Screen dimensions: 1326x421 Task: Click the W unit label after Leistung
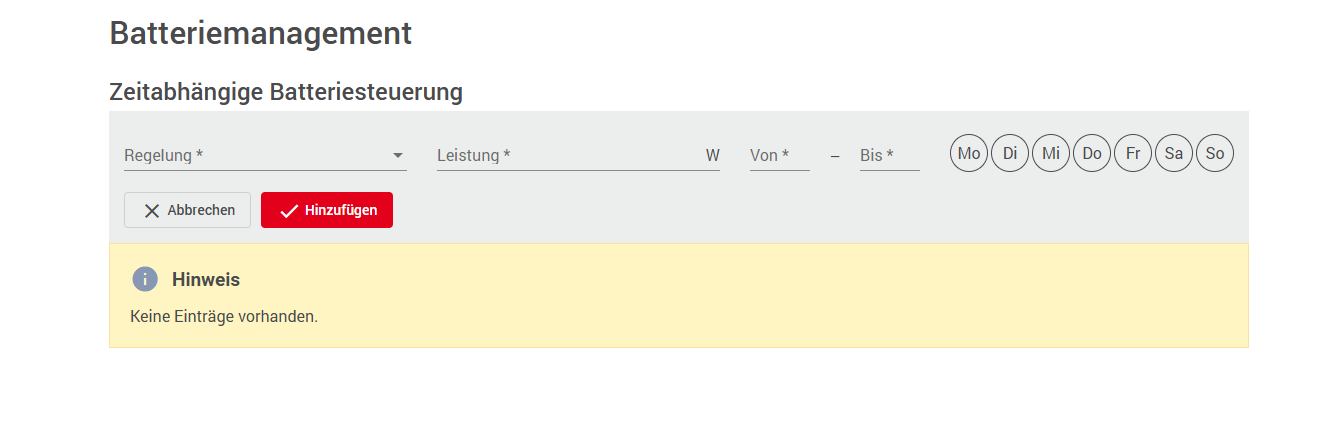pos(712,155)
